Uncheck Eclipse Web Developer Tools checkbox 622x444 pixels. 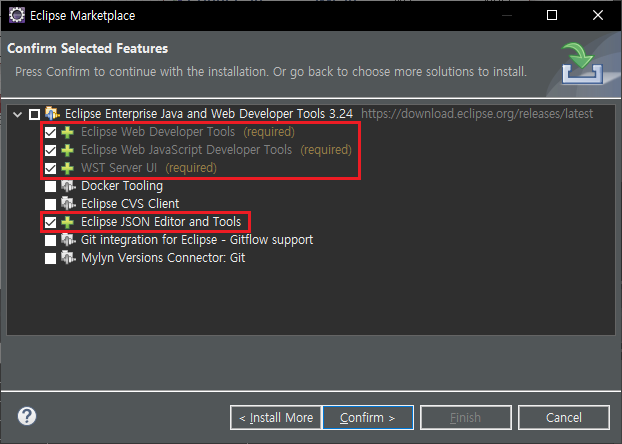50,132
